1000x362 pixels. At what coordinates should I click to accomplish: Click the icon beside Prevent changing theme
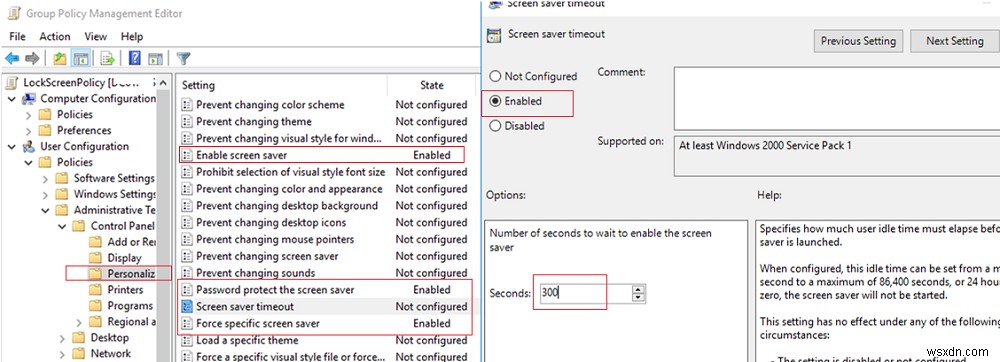(x=187, y=121)
